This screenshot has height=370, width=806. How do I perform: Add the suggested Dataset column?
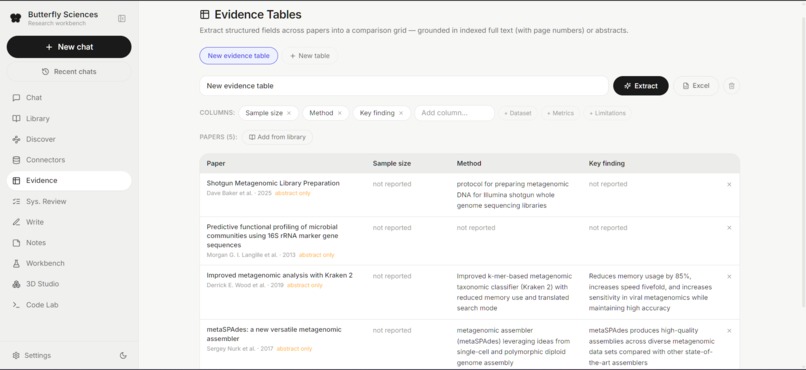518,113
